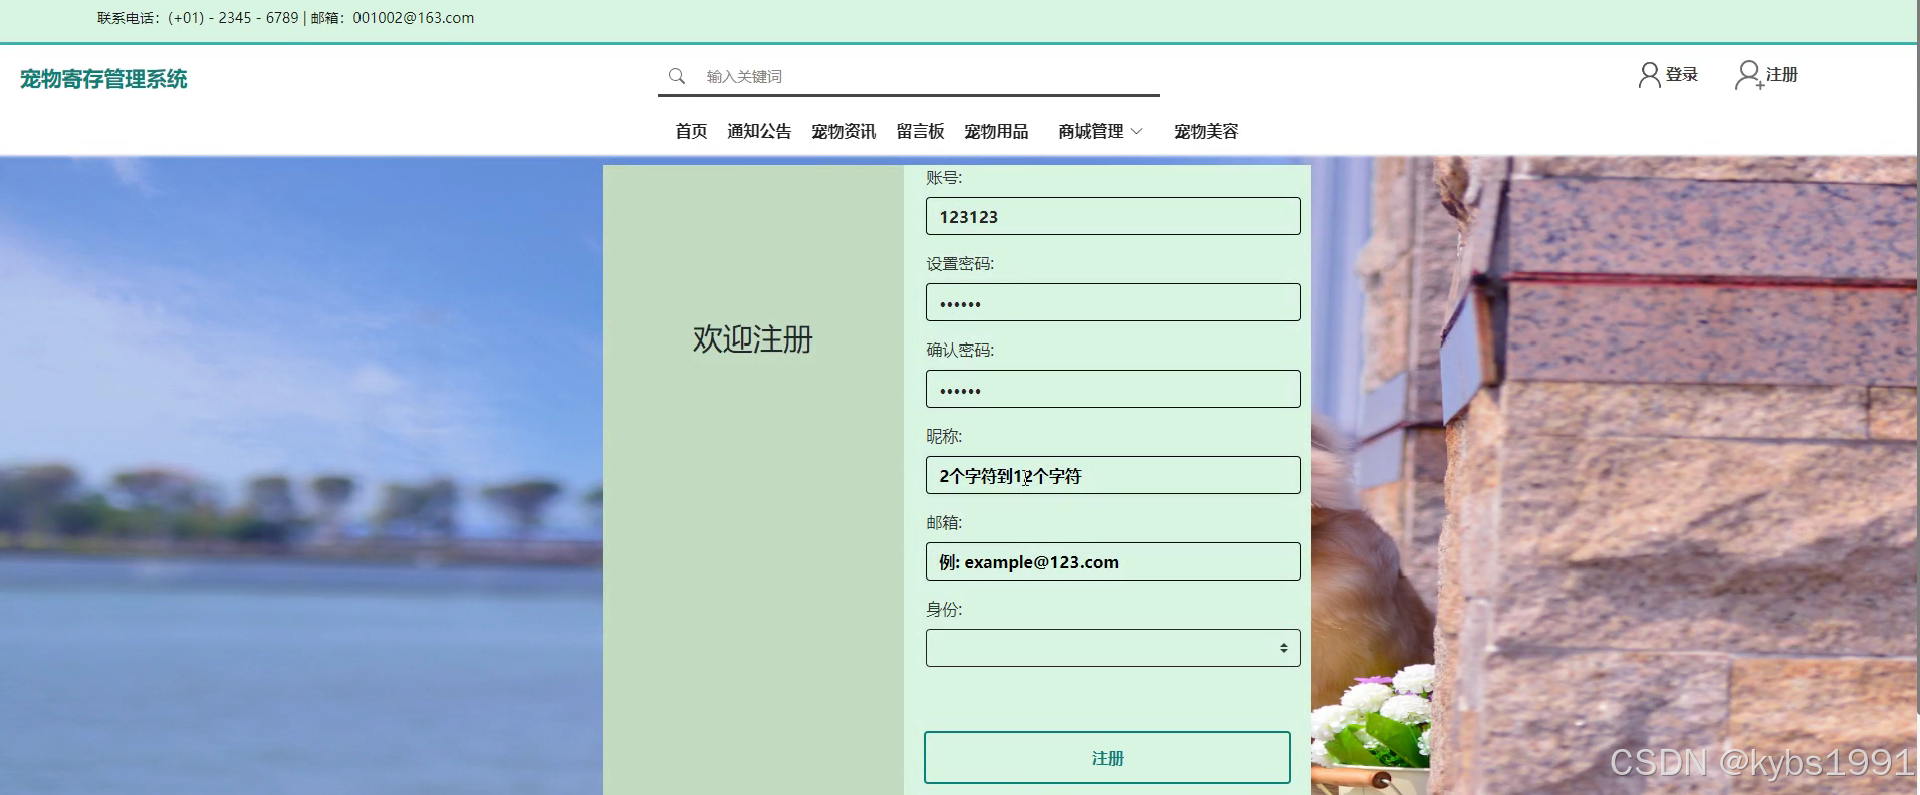Click the 设置密码: label
This screenshot has width=1920, height=795.
click(x=960, y=264)
